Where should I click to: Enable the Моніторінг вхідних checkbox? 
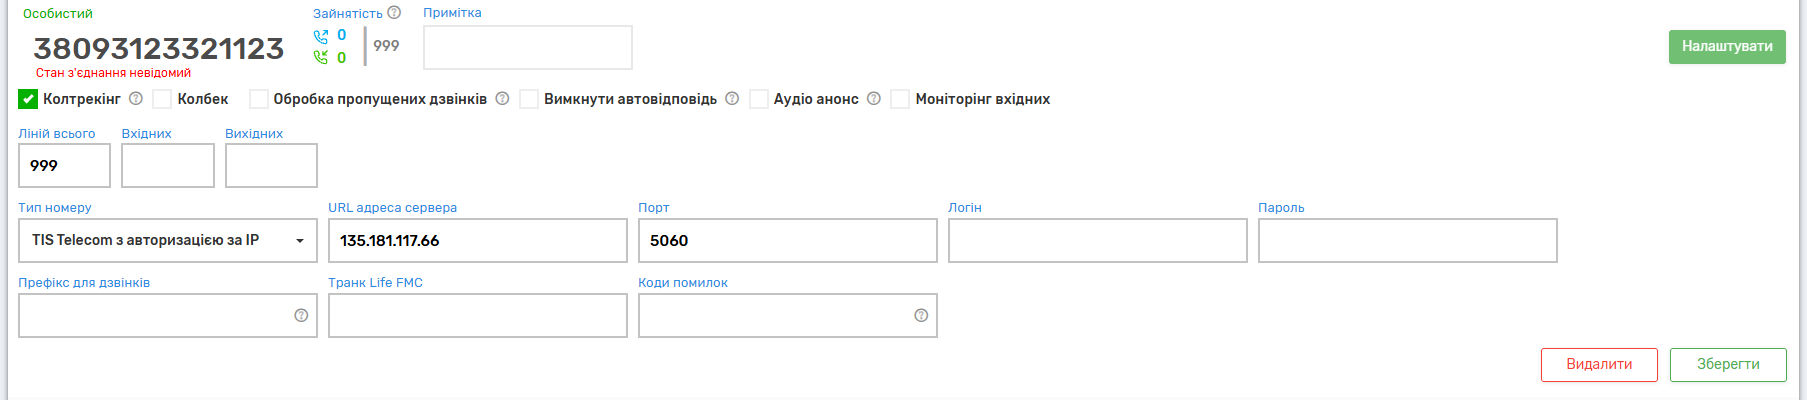tap(900, 99)
